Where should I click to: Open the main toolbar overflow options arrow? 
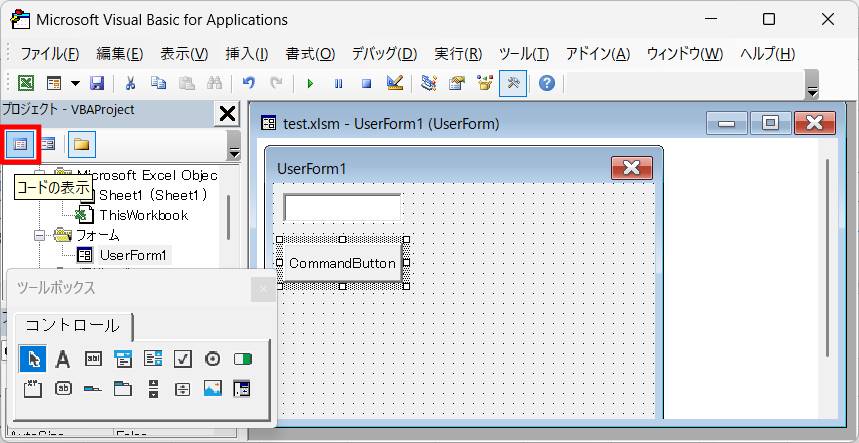[812, 92]
